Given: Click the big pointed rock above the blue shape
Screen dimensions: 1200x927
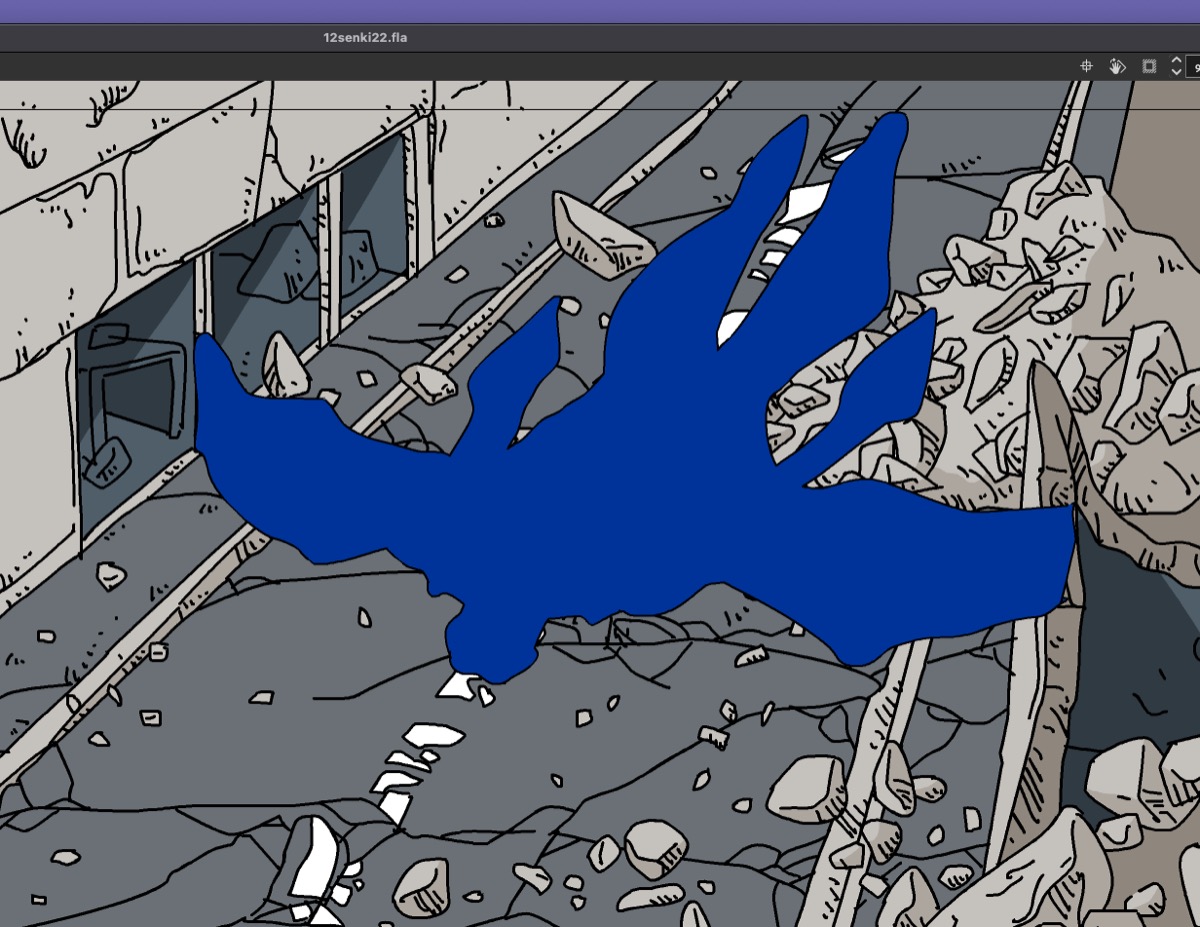Looking at the screenshot, I should click(x=600, y=236).
